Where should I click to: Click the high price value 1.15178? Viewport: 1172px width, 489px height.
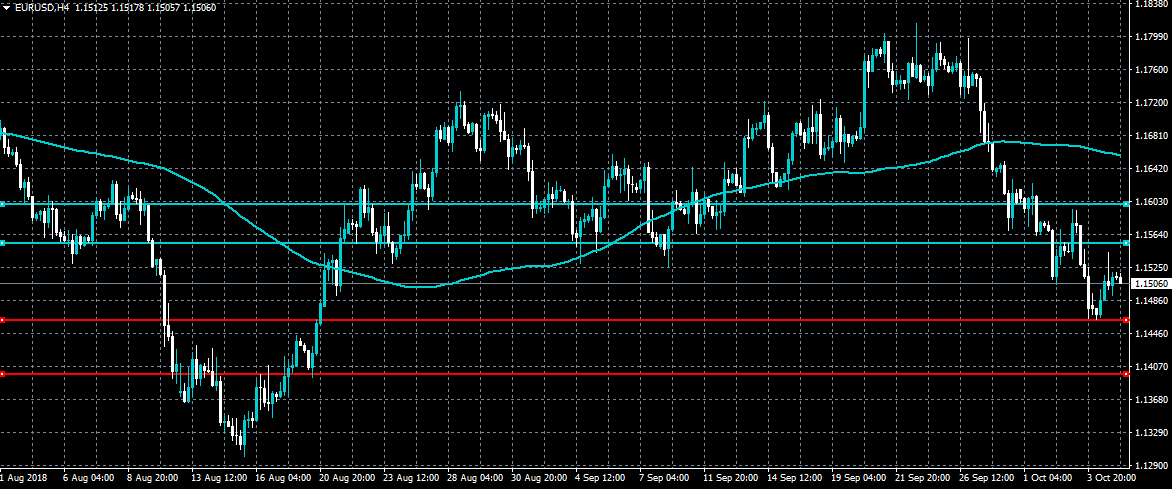click(128, 7)
